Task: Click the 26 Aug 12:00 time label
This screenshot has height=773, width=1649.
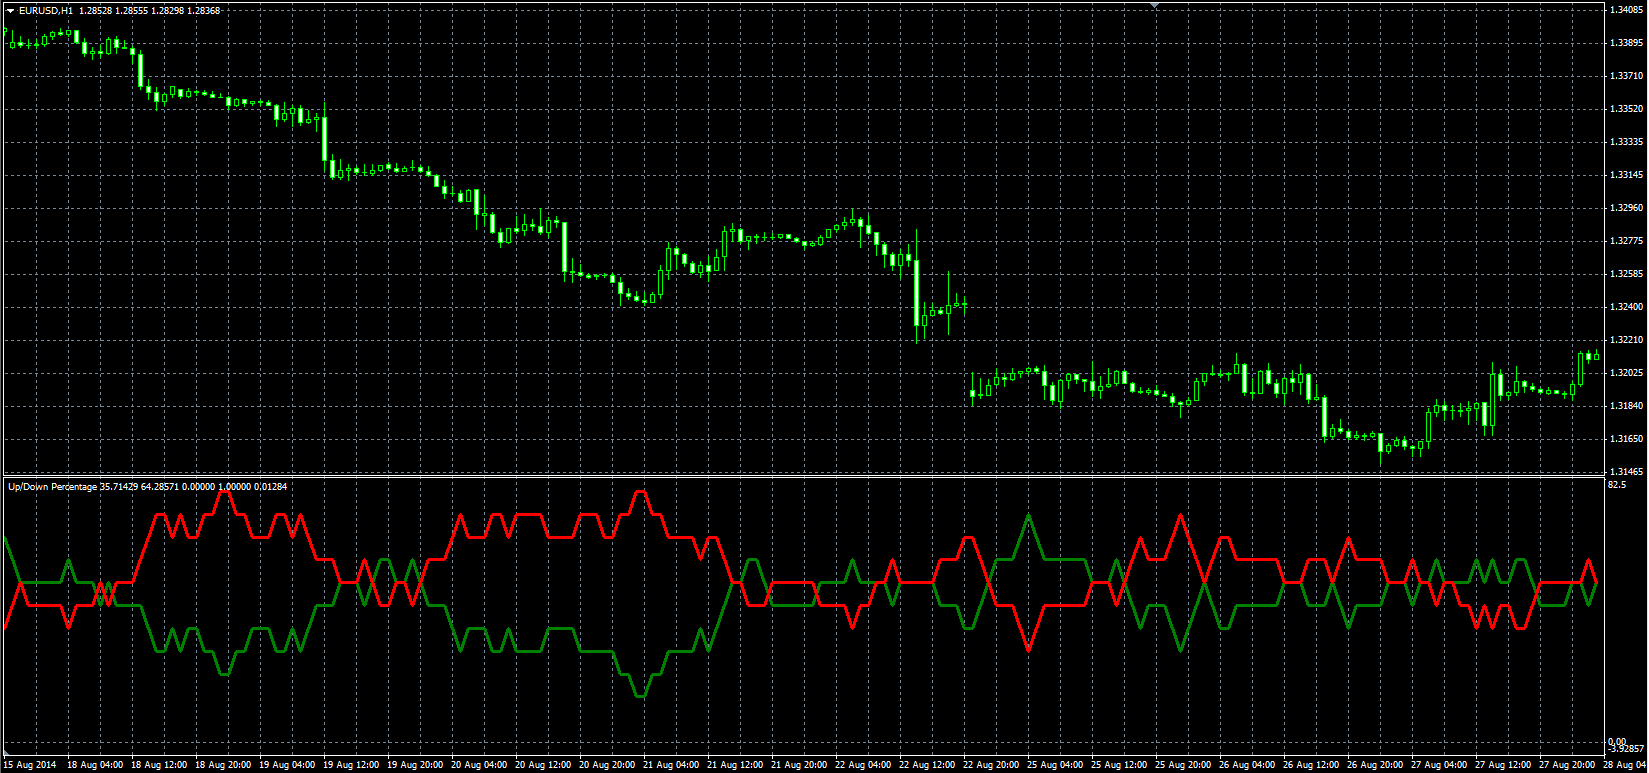Action: click(x=1311, y=765)
